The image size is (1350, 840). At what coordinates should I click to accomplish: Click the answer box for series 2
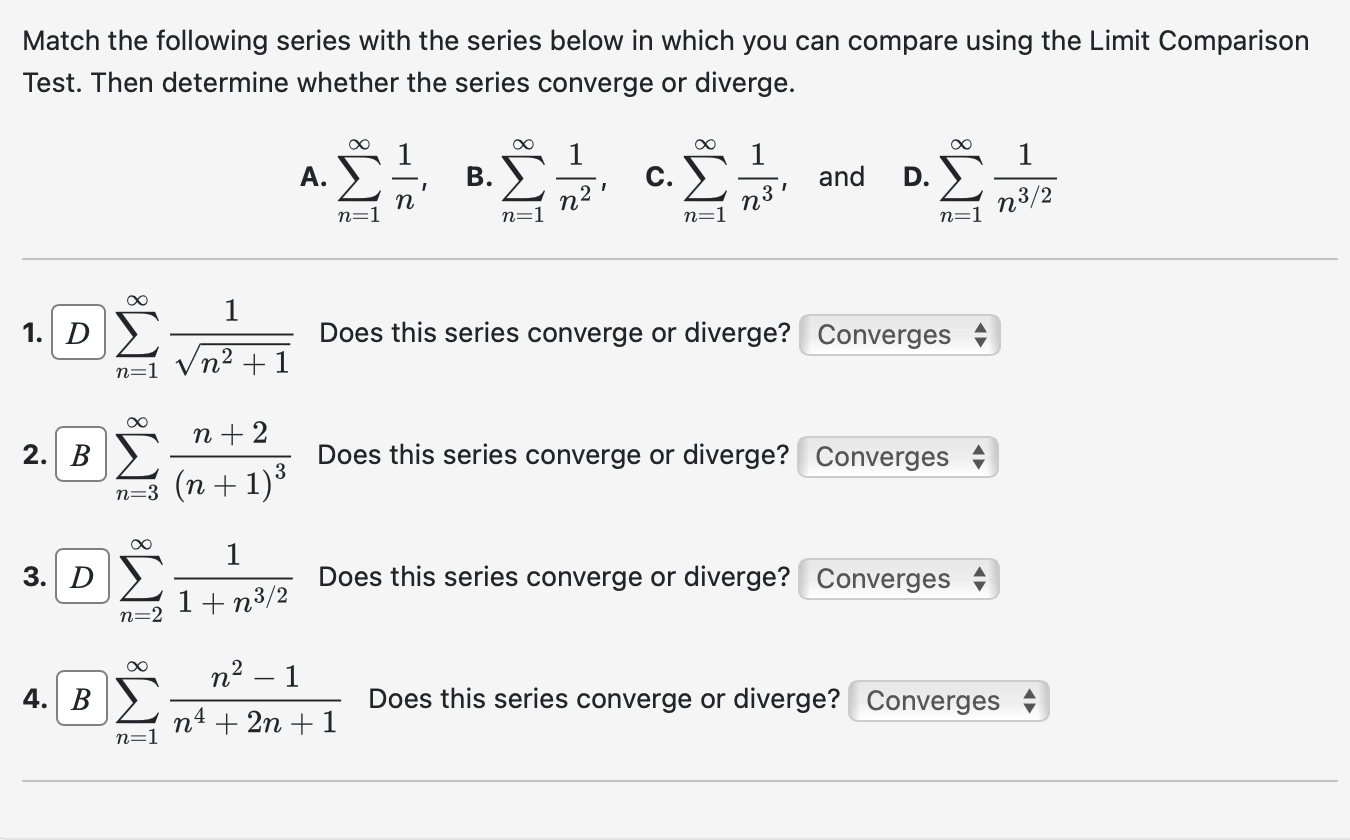(80, 456)
